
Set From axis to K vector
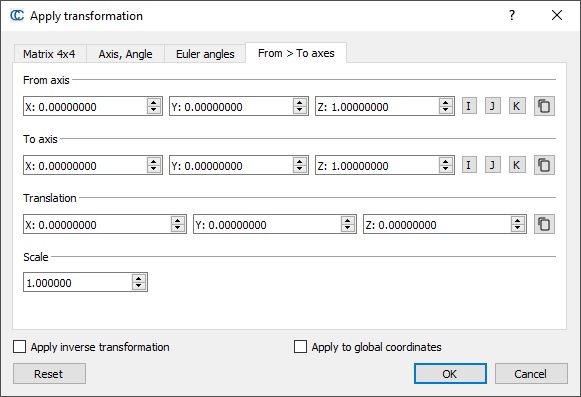pos(517,106)
